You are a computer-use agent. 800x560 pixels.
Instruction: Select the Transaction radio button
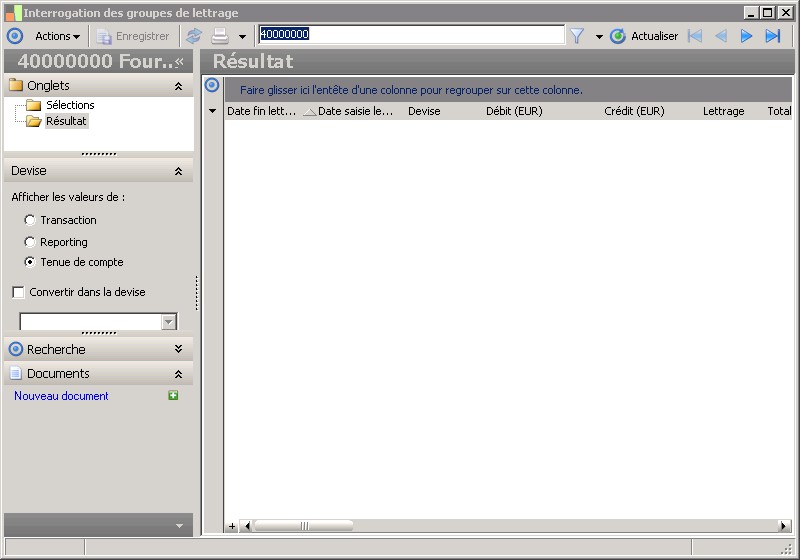pos(30,220)
